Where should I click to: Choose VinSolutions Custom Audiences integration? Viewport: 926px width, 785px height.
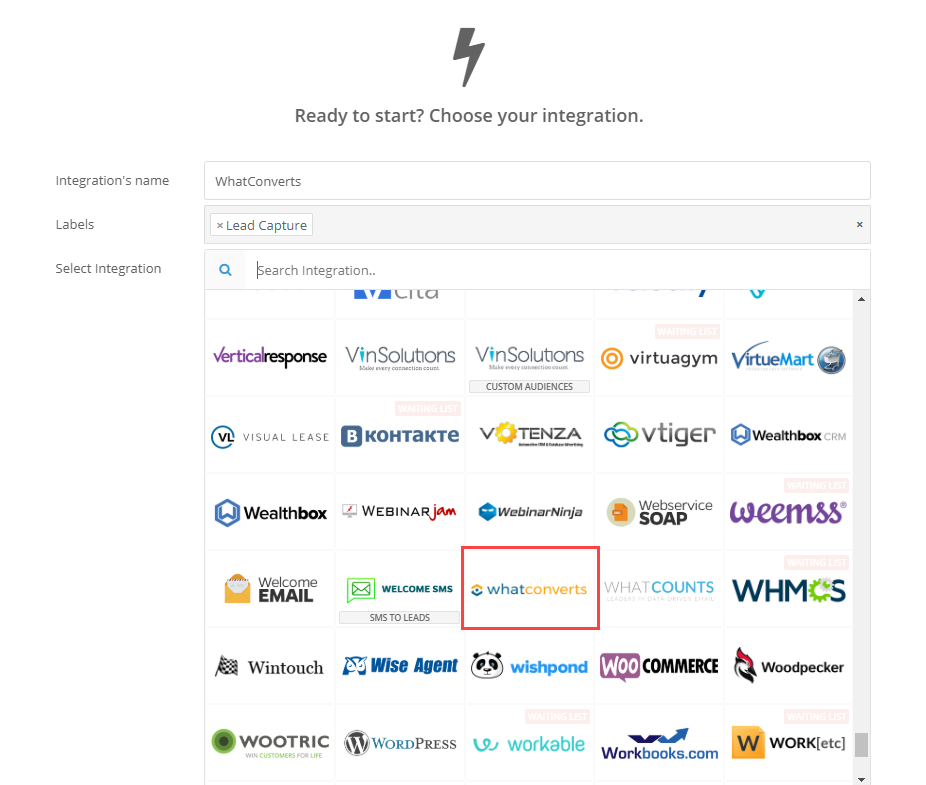click(530, 357)
